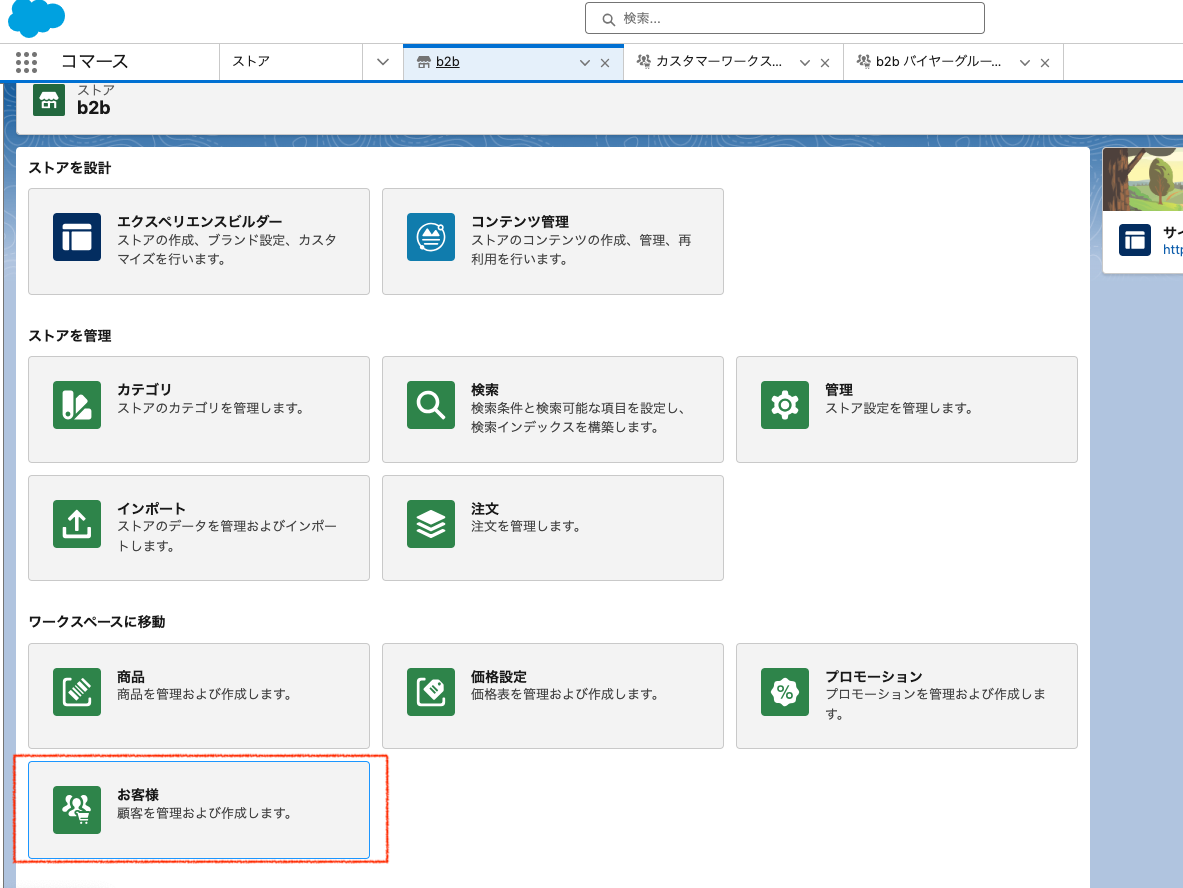Open the App Launcher grid icon
The width and height of the screenshot is (1183, 888).
coord(26,62)
